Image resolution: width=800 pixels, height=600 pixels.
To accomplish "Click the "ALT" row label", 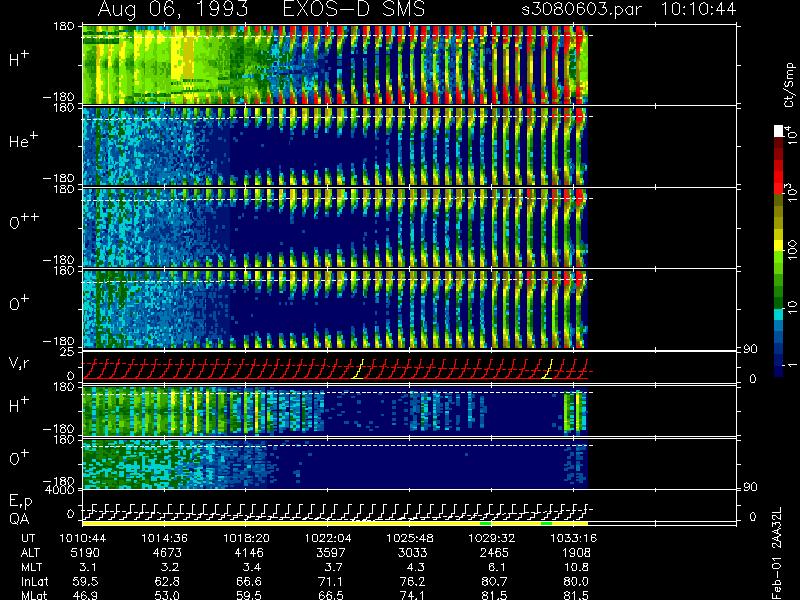I will [31, 553].
